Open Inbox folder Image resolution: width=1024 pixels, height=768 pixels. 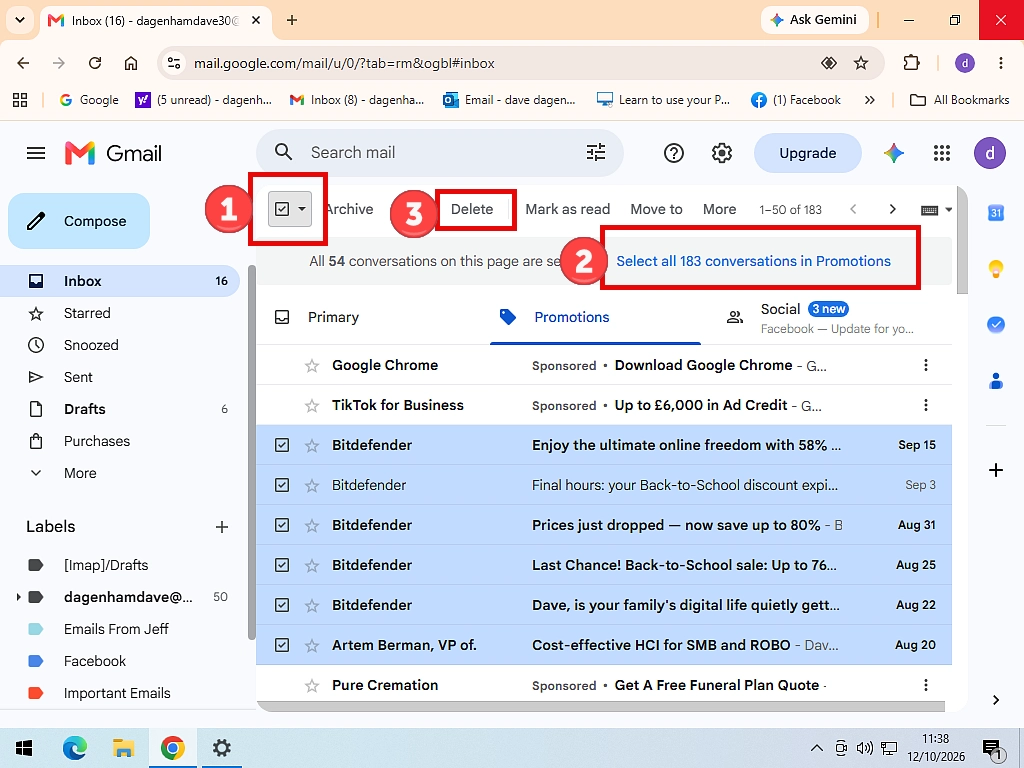(x=121, y=281)
